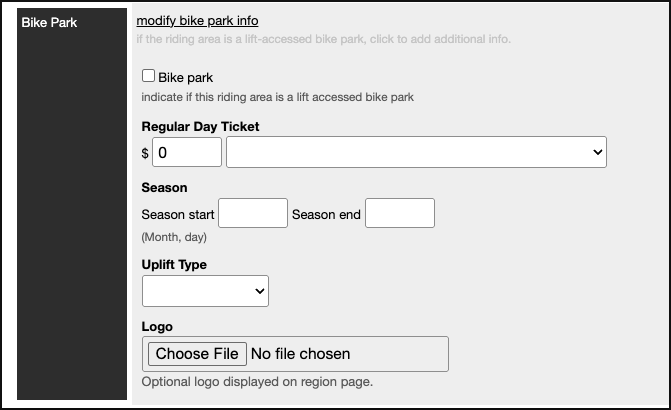Click the "Season start" field label

[178, 214]
